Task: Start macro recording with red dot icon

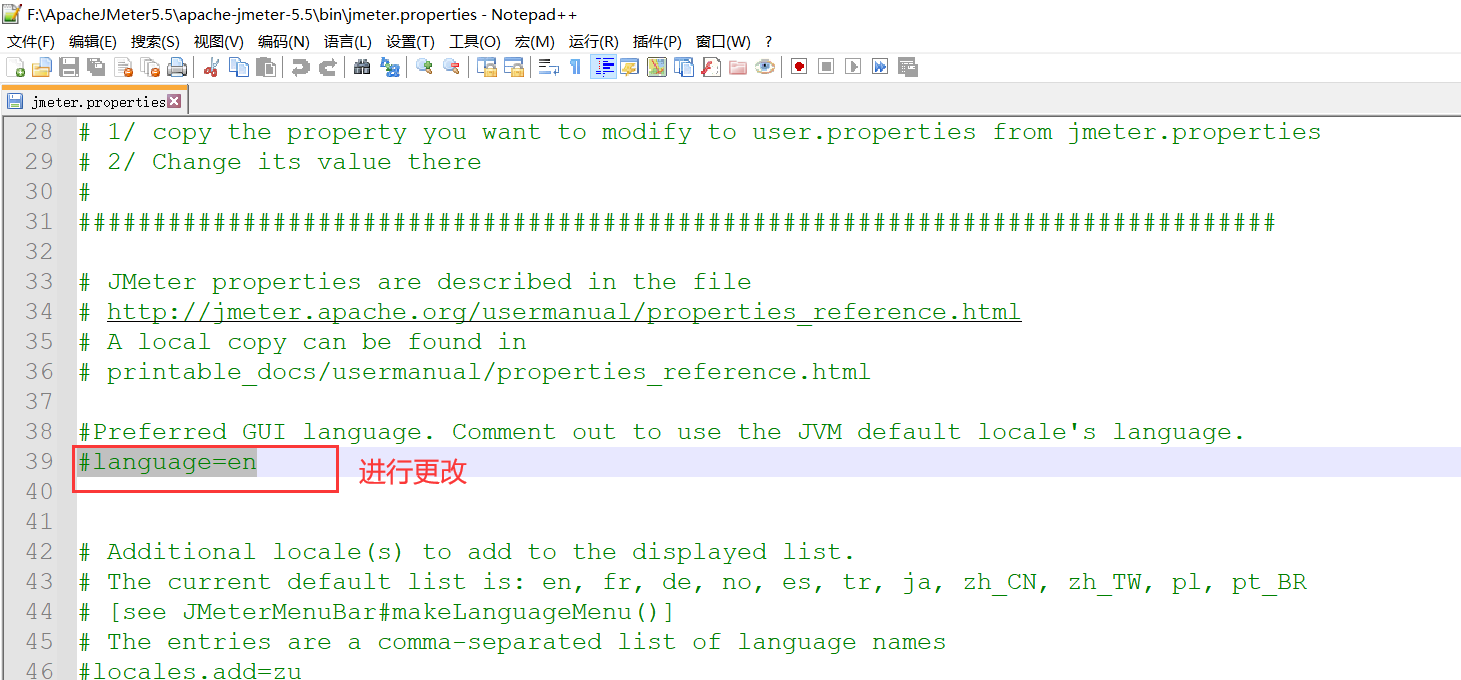Action: tap(799, 67)
